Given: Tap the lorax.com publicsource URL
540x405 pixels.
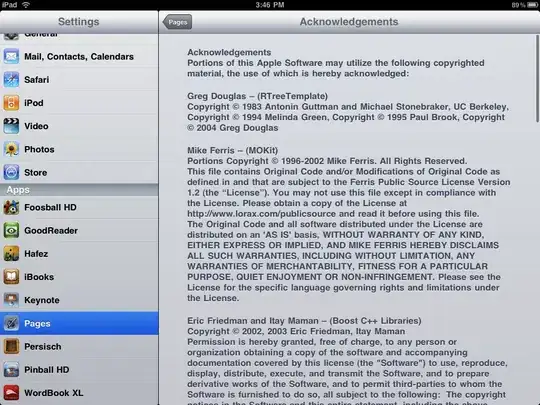Looking at the screenshot, I should click(x=261, y=214).
